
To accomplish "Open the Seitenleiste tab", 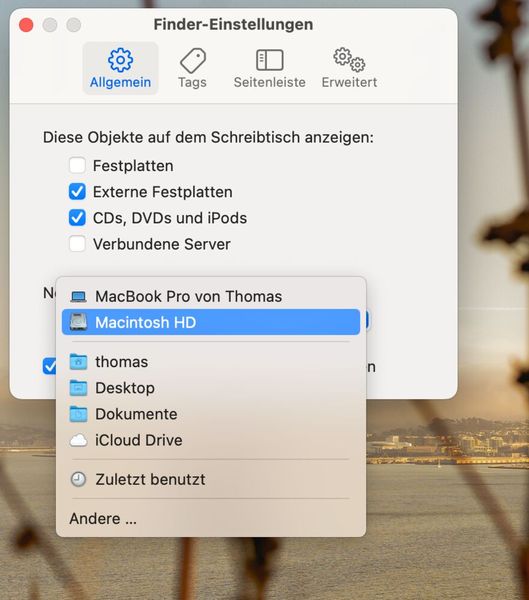I will (269, 68).
